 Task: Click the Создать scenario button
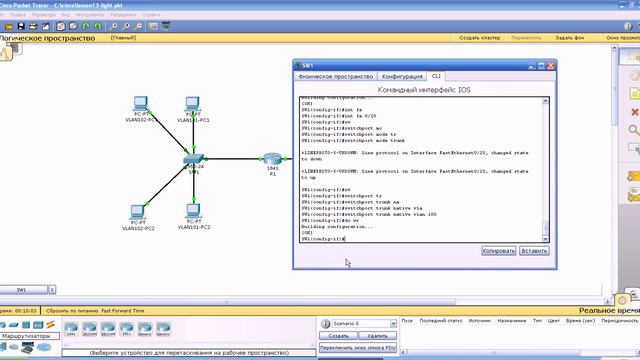338,336
